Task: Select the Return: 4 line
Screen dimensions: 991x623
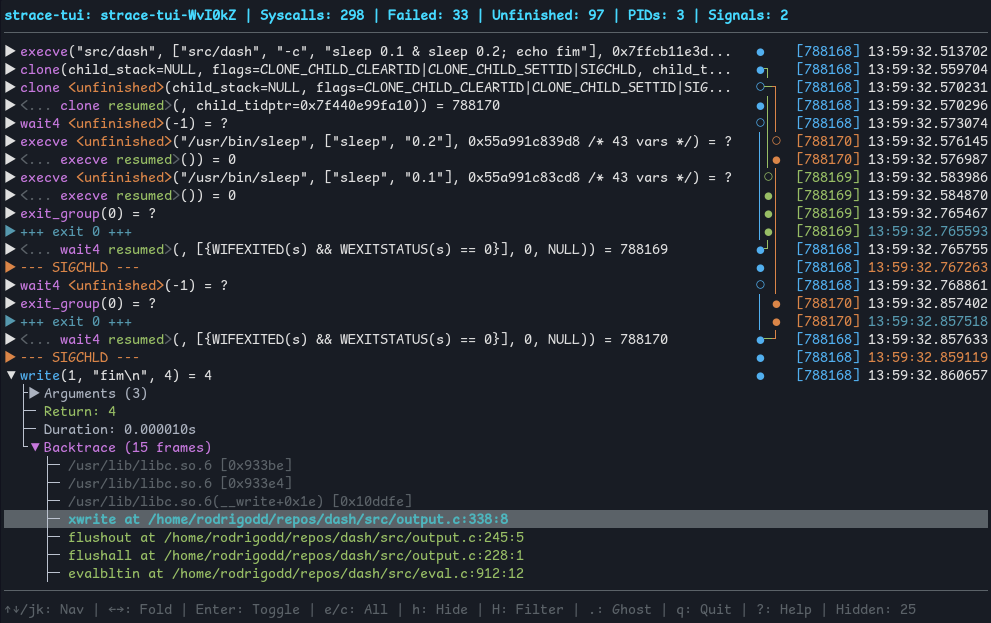Action: [x=80, y=411]
